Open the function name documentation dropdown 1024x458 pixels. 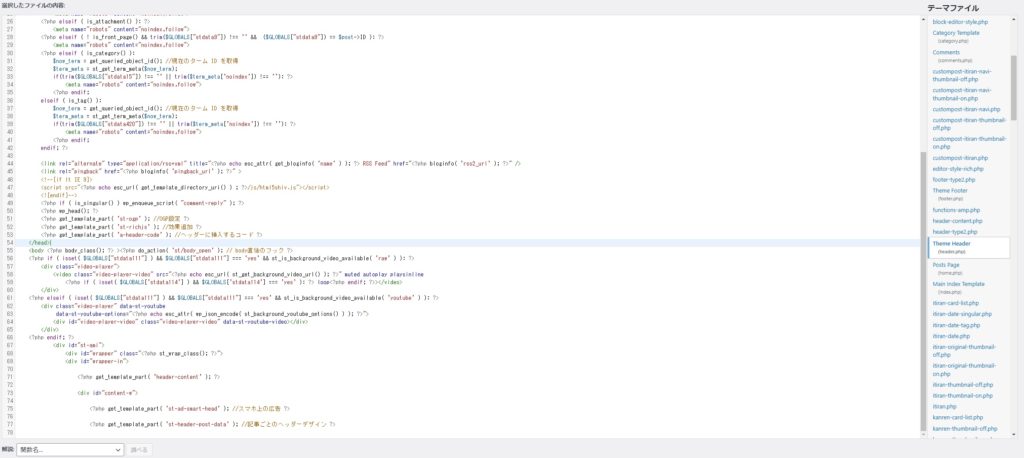tap(69, 450)
